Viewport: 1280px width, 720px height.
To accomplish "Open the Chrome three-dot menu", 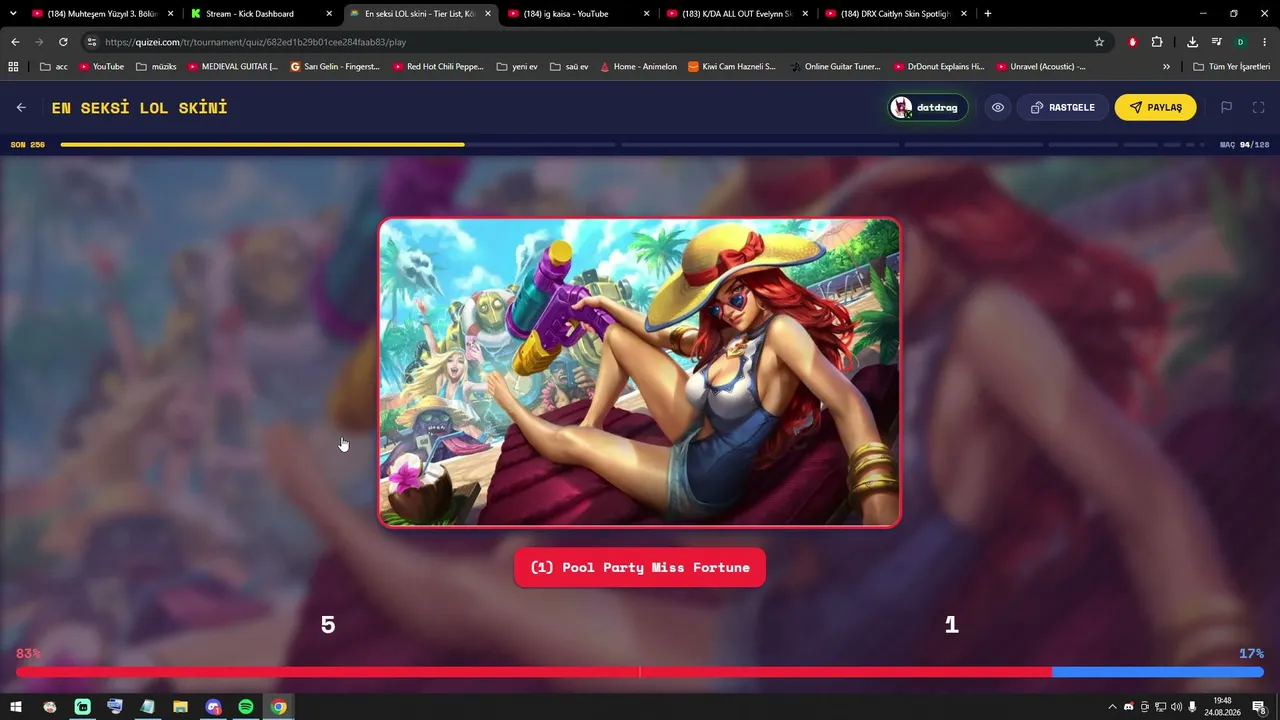I will (x=1265, y=42).
